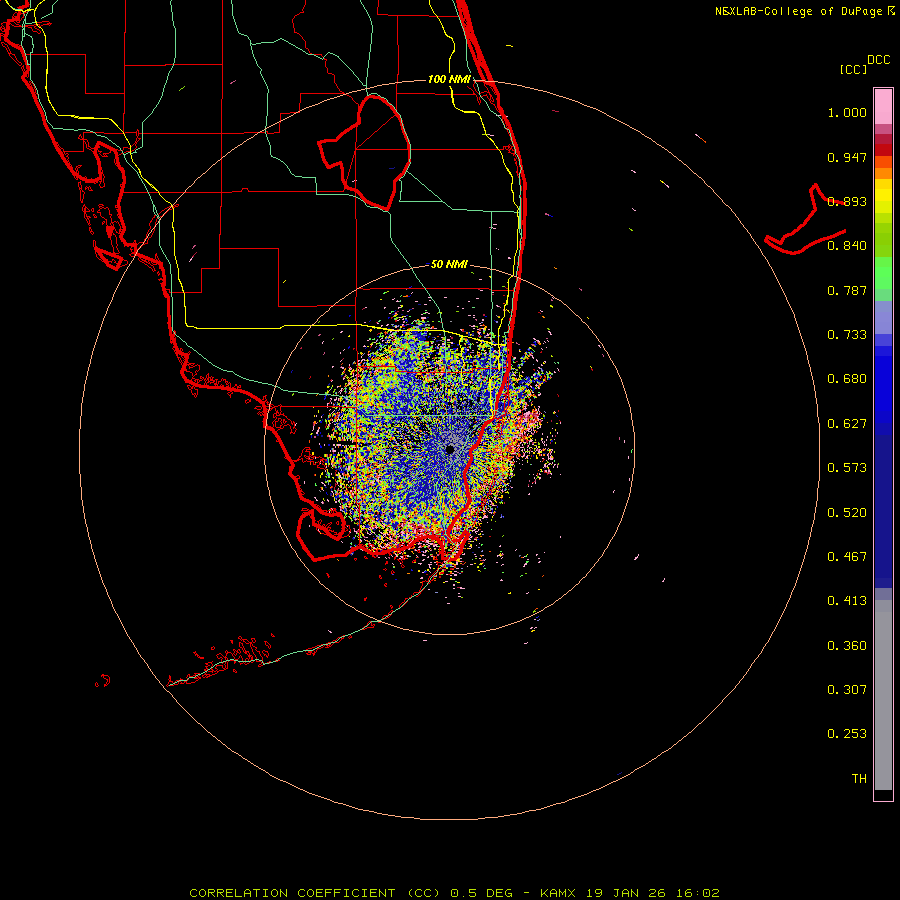
Task: Click the TH threshold label
Action: coord(859,779)
